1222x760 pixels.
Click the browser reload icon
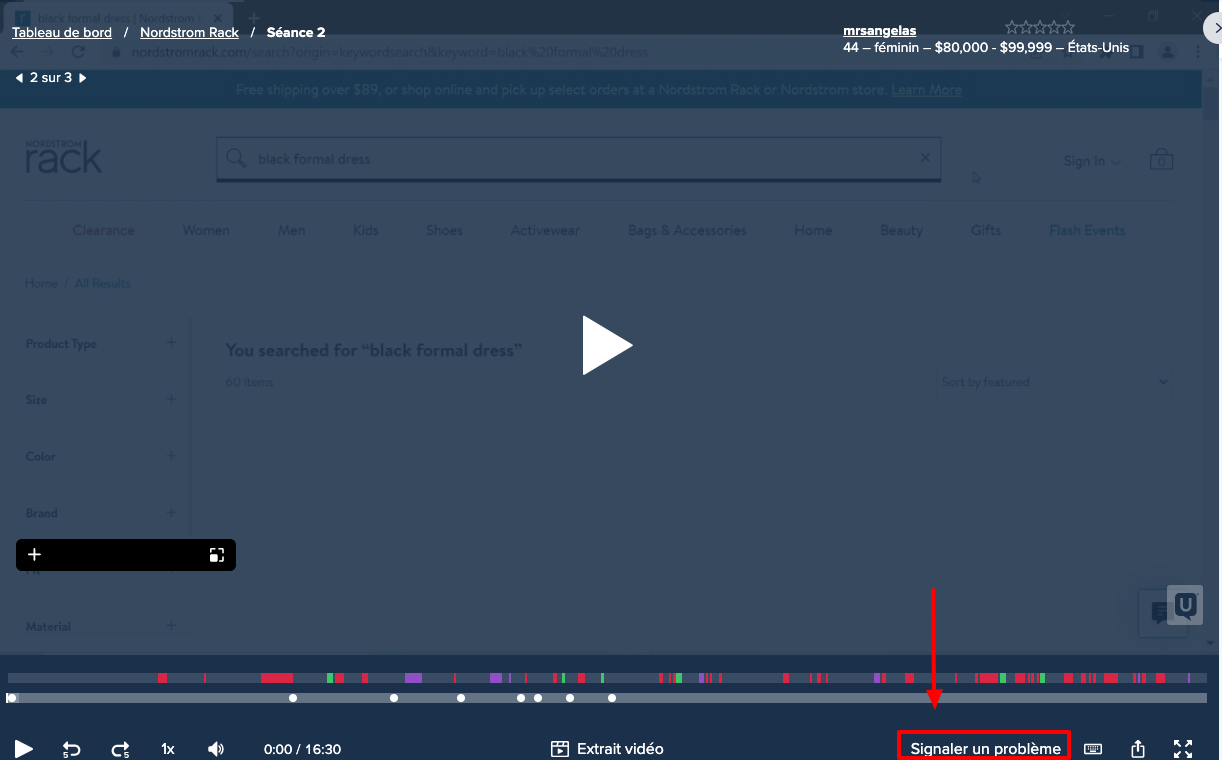tap(78, 52)
